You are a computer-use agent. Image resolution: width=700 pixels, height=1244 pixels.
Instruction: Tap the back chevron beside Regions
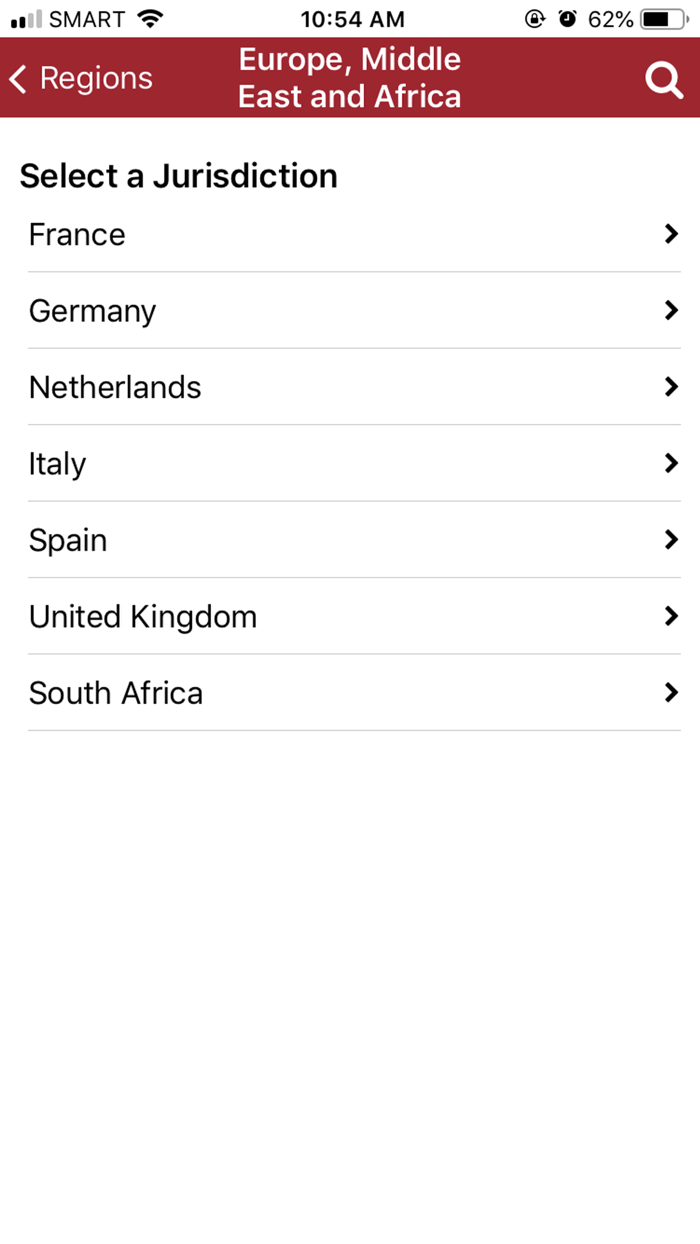pos(17,78)
